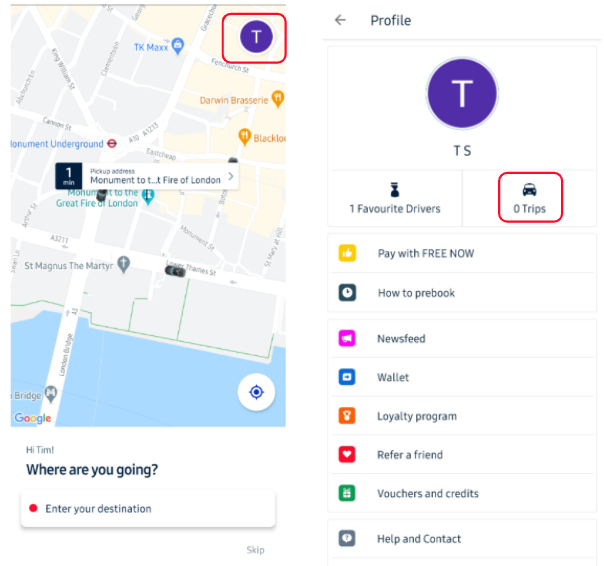Click the Skip link
This screenshot has height=566, width=604.
point(255,550)
